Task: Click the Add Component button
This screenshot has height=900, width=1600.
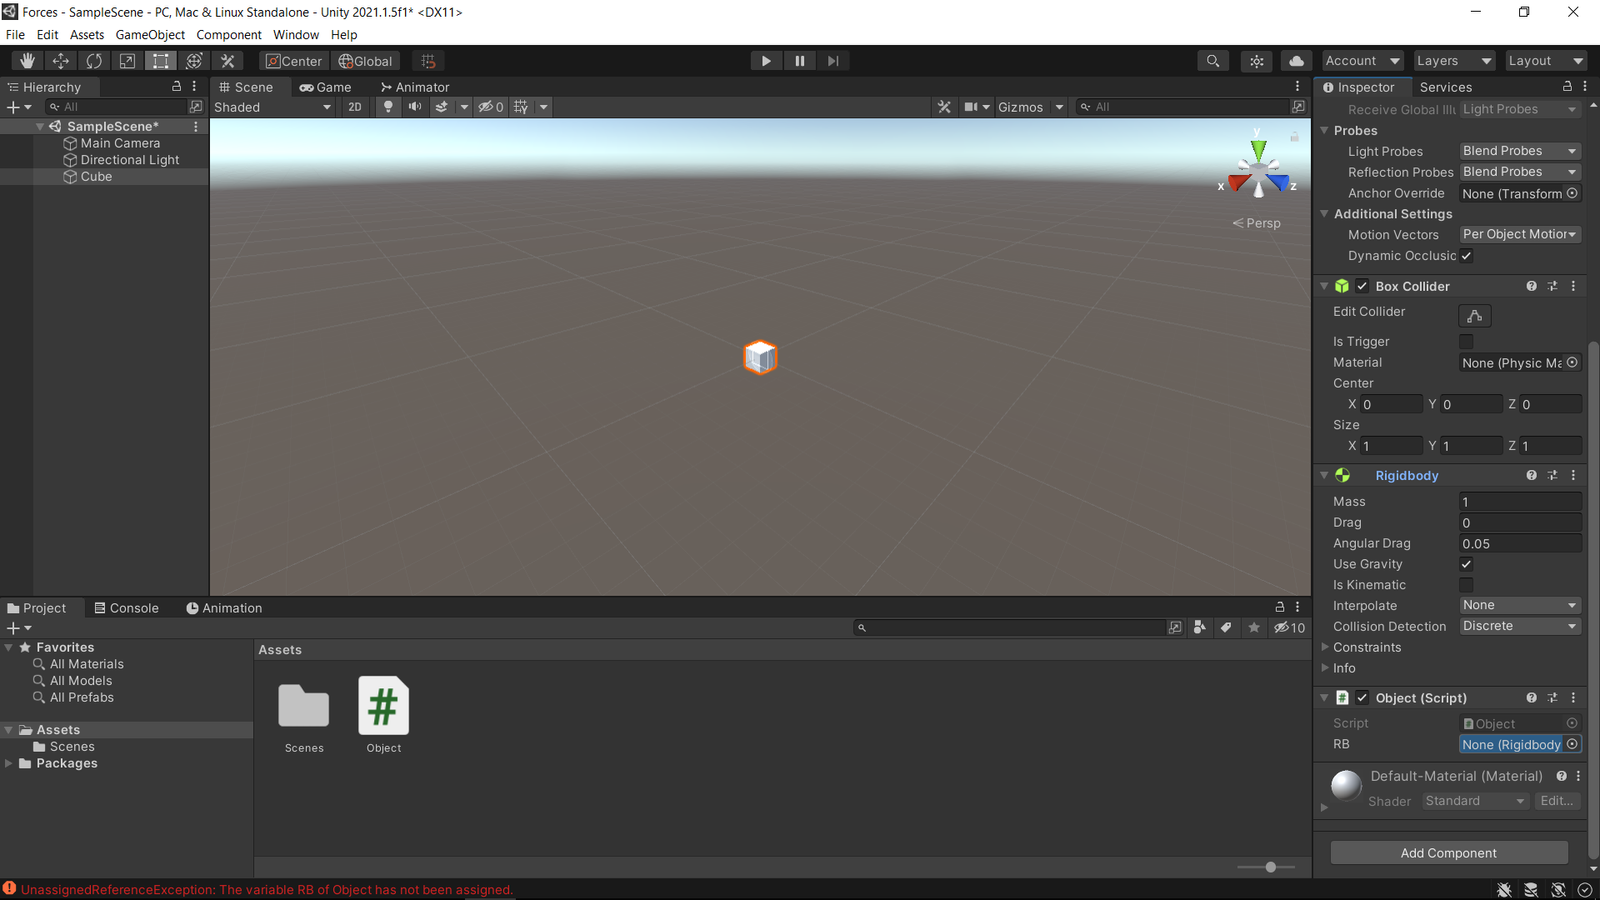Action: pos(1448,853)
